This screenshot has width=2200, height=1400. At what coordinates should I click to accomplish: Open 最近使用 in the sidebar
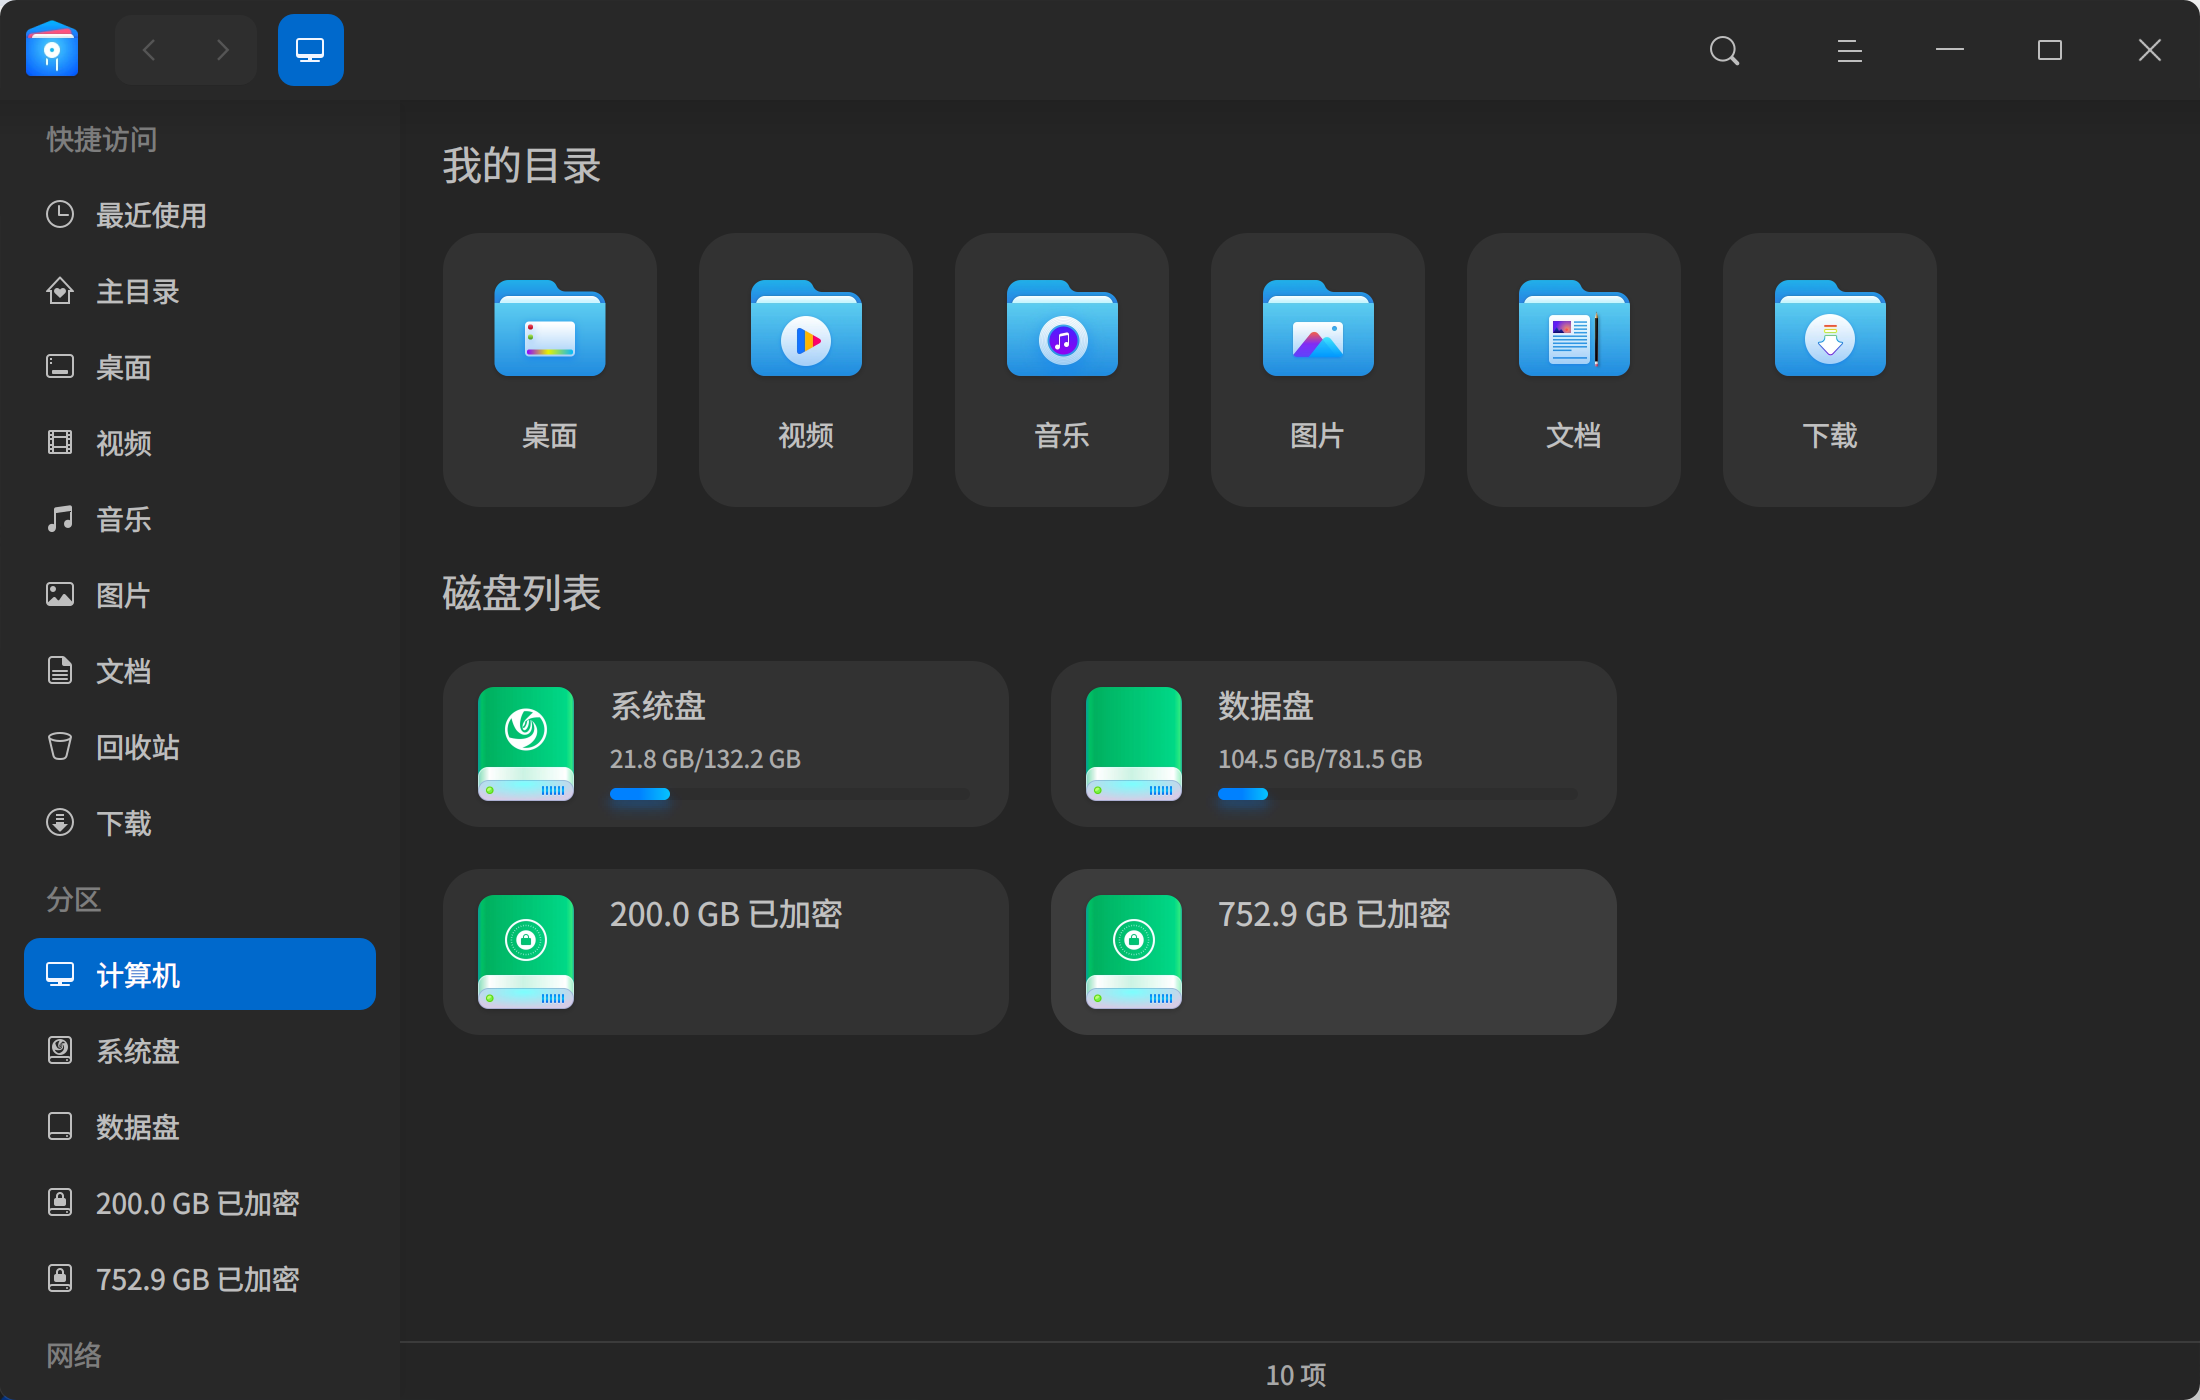click(200, 215)
